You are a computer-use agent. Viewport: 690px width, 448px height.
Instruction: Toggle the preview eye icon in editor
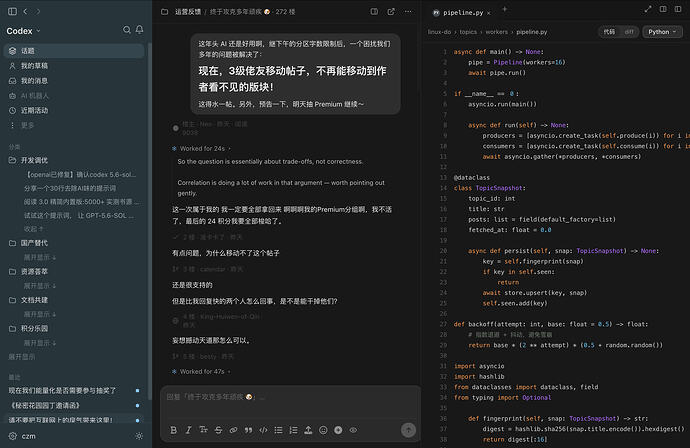click(353, 430)
